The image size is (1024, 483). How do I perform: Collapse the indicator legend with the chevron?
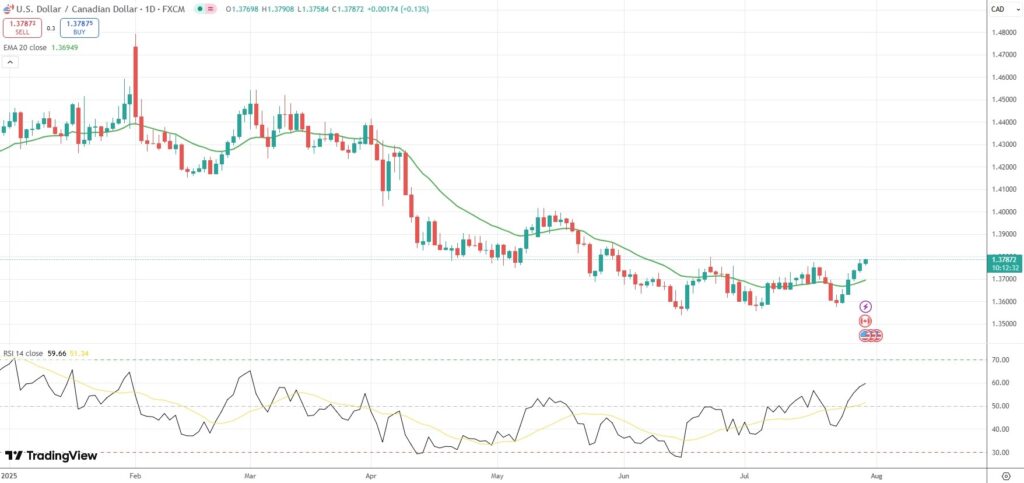(x=10, y=63)
